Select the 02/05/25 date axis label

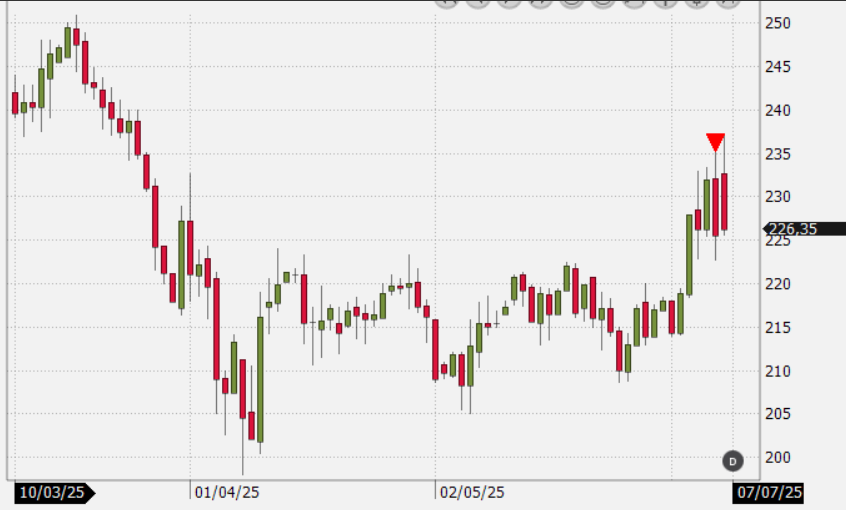pos(472,493)
